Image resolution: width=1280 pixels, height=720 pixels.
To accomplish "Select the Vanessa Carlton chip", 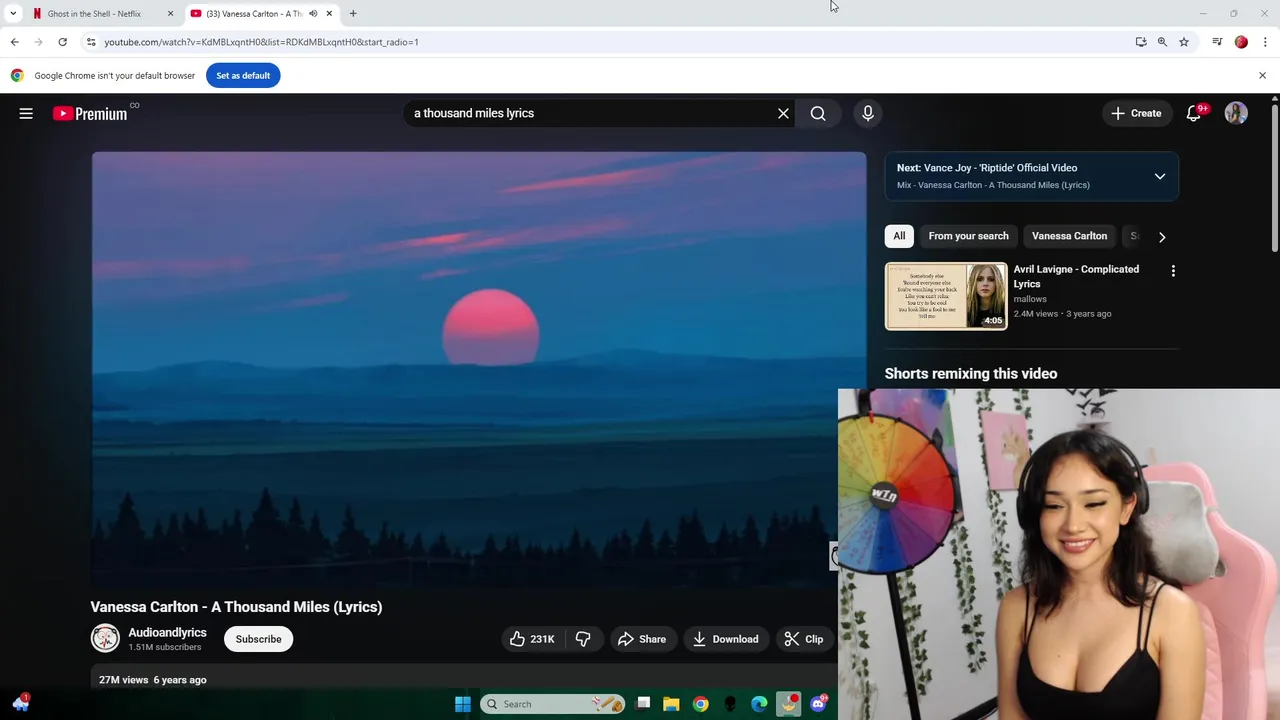I will coord(1069,236).
